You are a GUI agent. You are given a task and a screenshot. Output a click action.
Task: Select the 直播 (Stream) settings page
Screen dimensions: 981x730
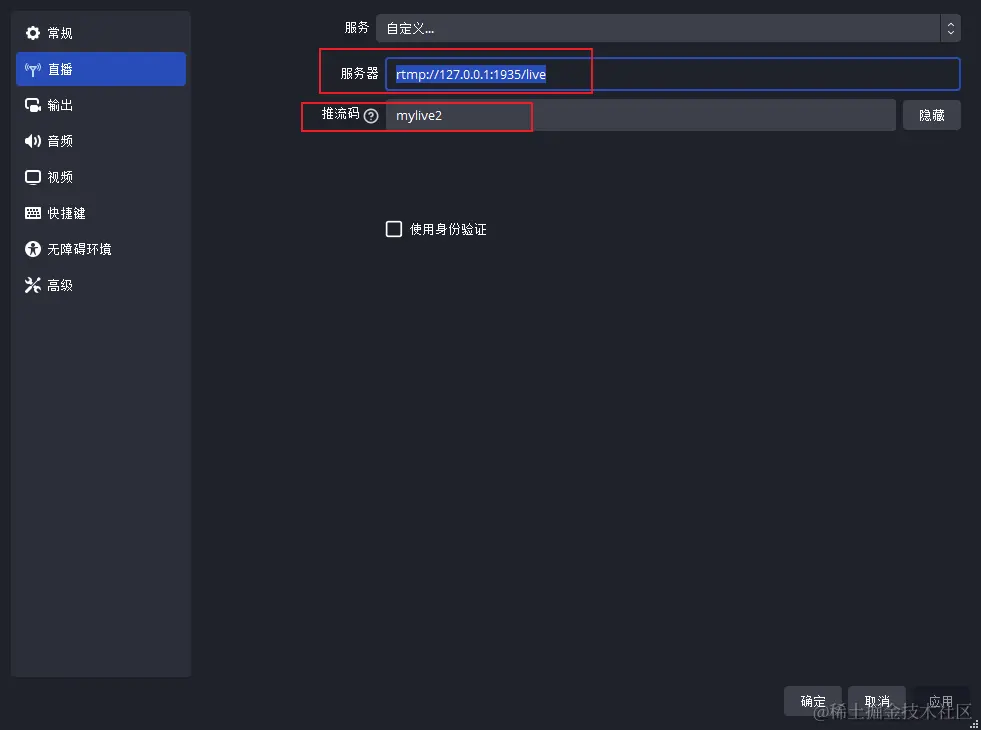click(x=101, y=69)
